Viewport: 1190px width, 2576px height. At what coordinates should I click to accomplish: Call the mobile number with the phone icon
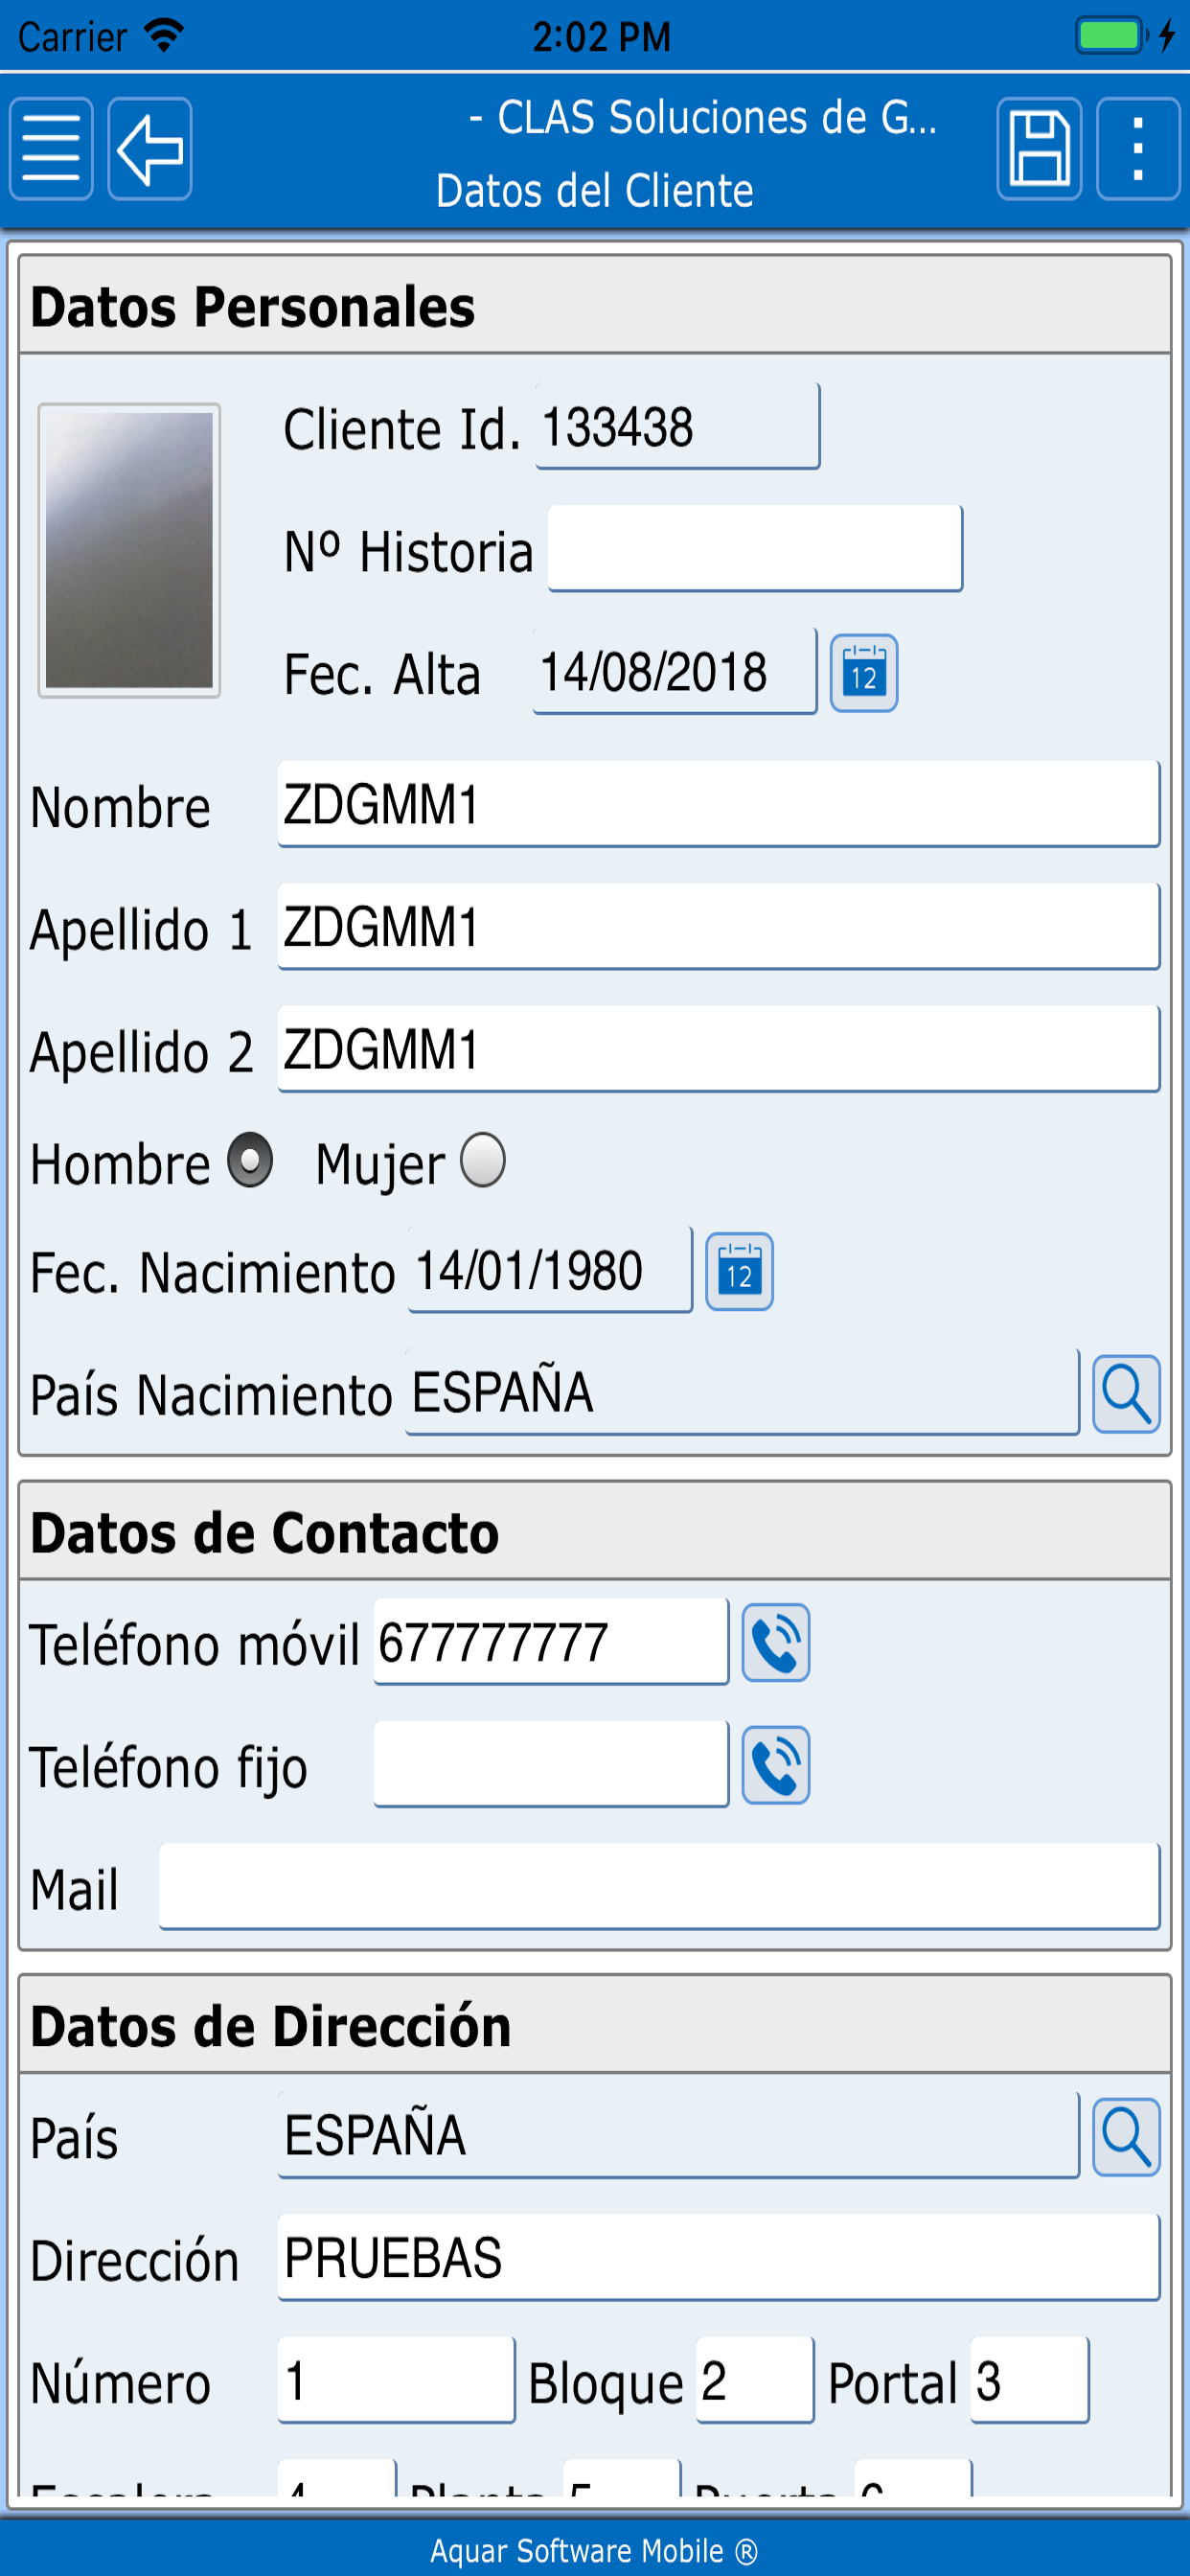tap(776, 1640)
